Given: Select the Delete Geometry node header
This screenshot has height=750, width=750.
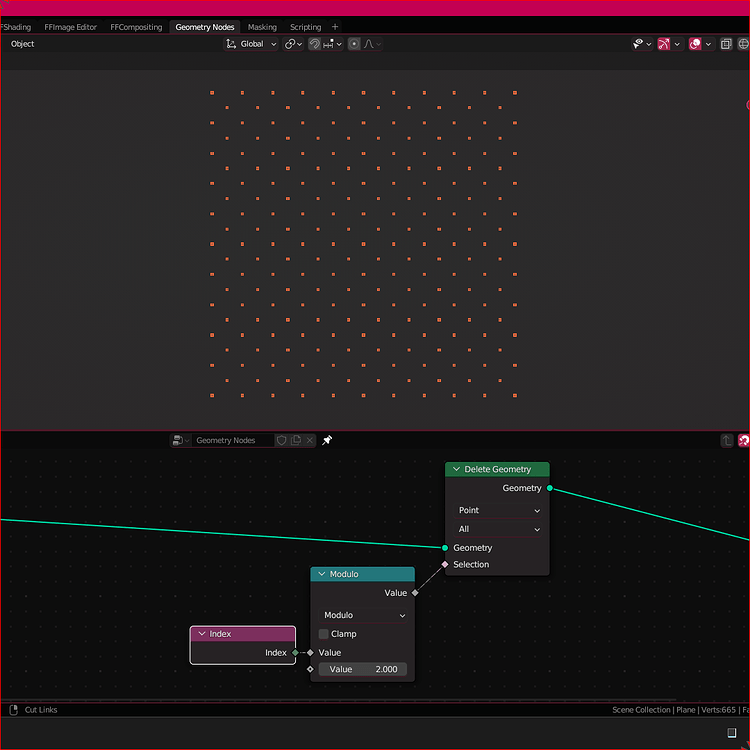Looking at the screenshot, I should point(497,469).
